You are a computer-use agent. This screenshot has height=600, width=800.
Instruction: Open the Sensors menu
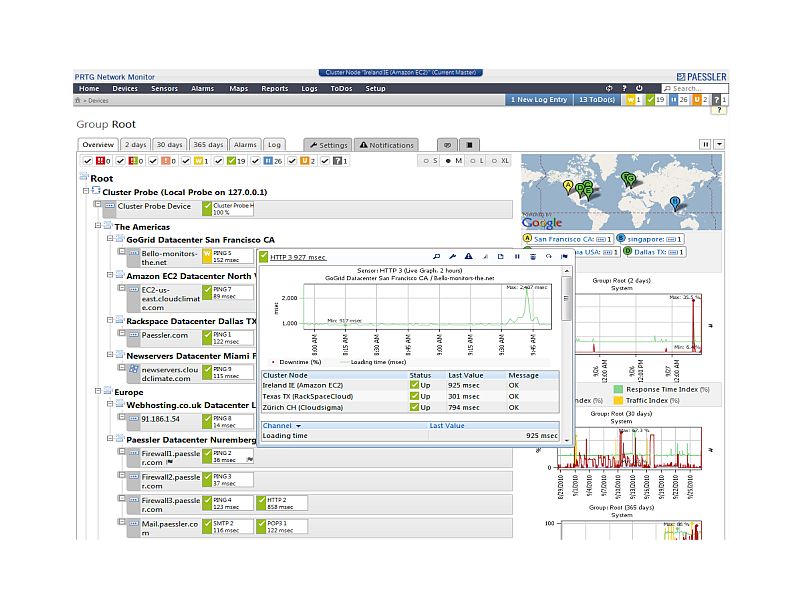(164, 88)
